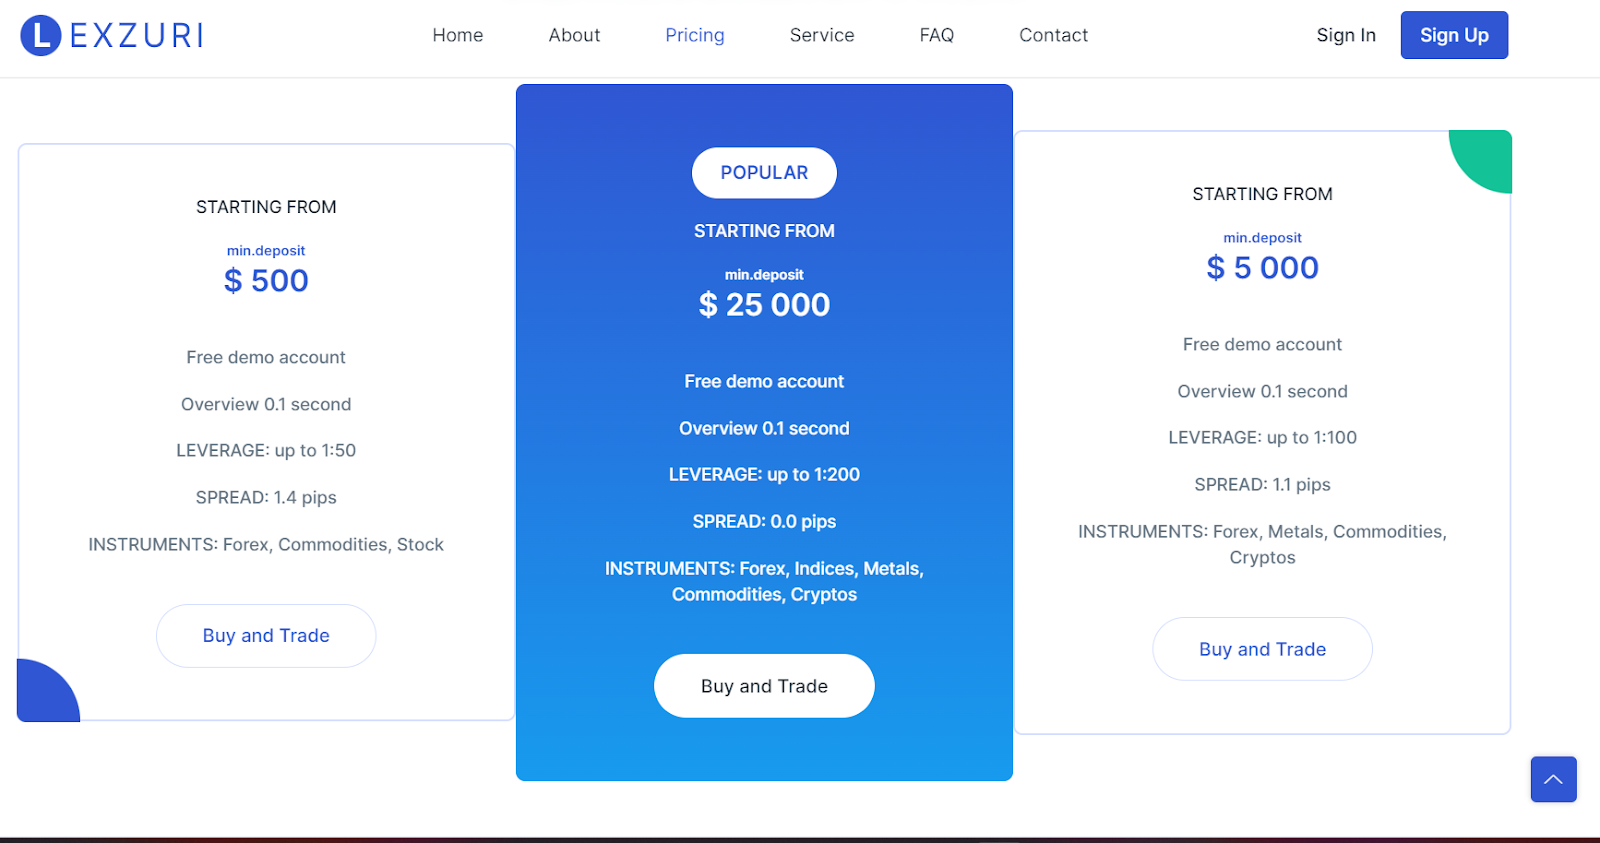1600x843 pixels.
Task: Click Buy and Trade on $5 000 plan
Action: pos(1262,649)
